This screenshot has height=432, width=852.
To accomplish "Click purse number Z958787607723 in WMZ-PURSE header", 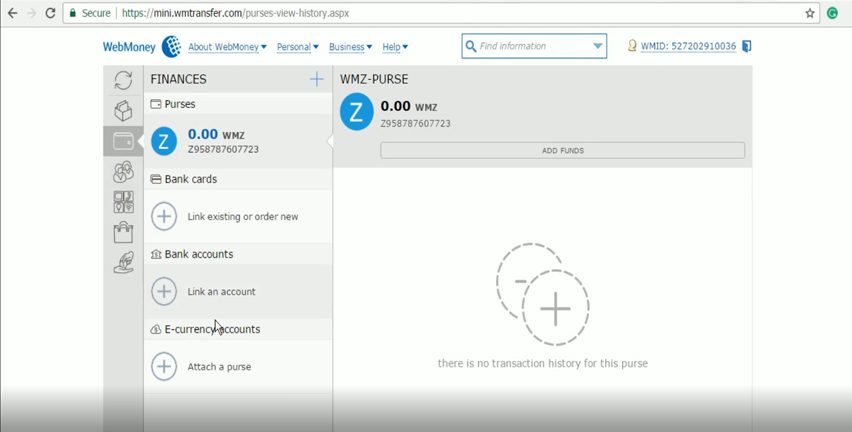I will pos(415,123).
